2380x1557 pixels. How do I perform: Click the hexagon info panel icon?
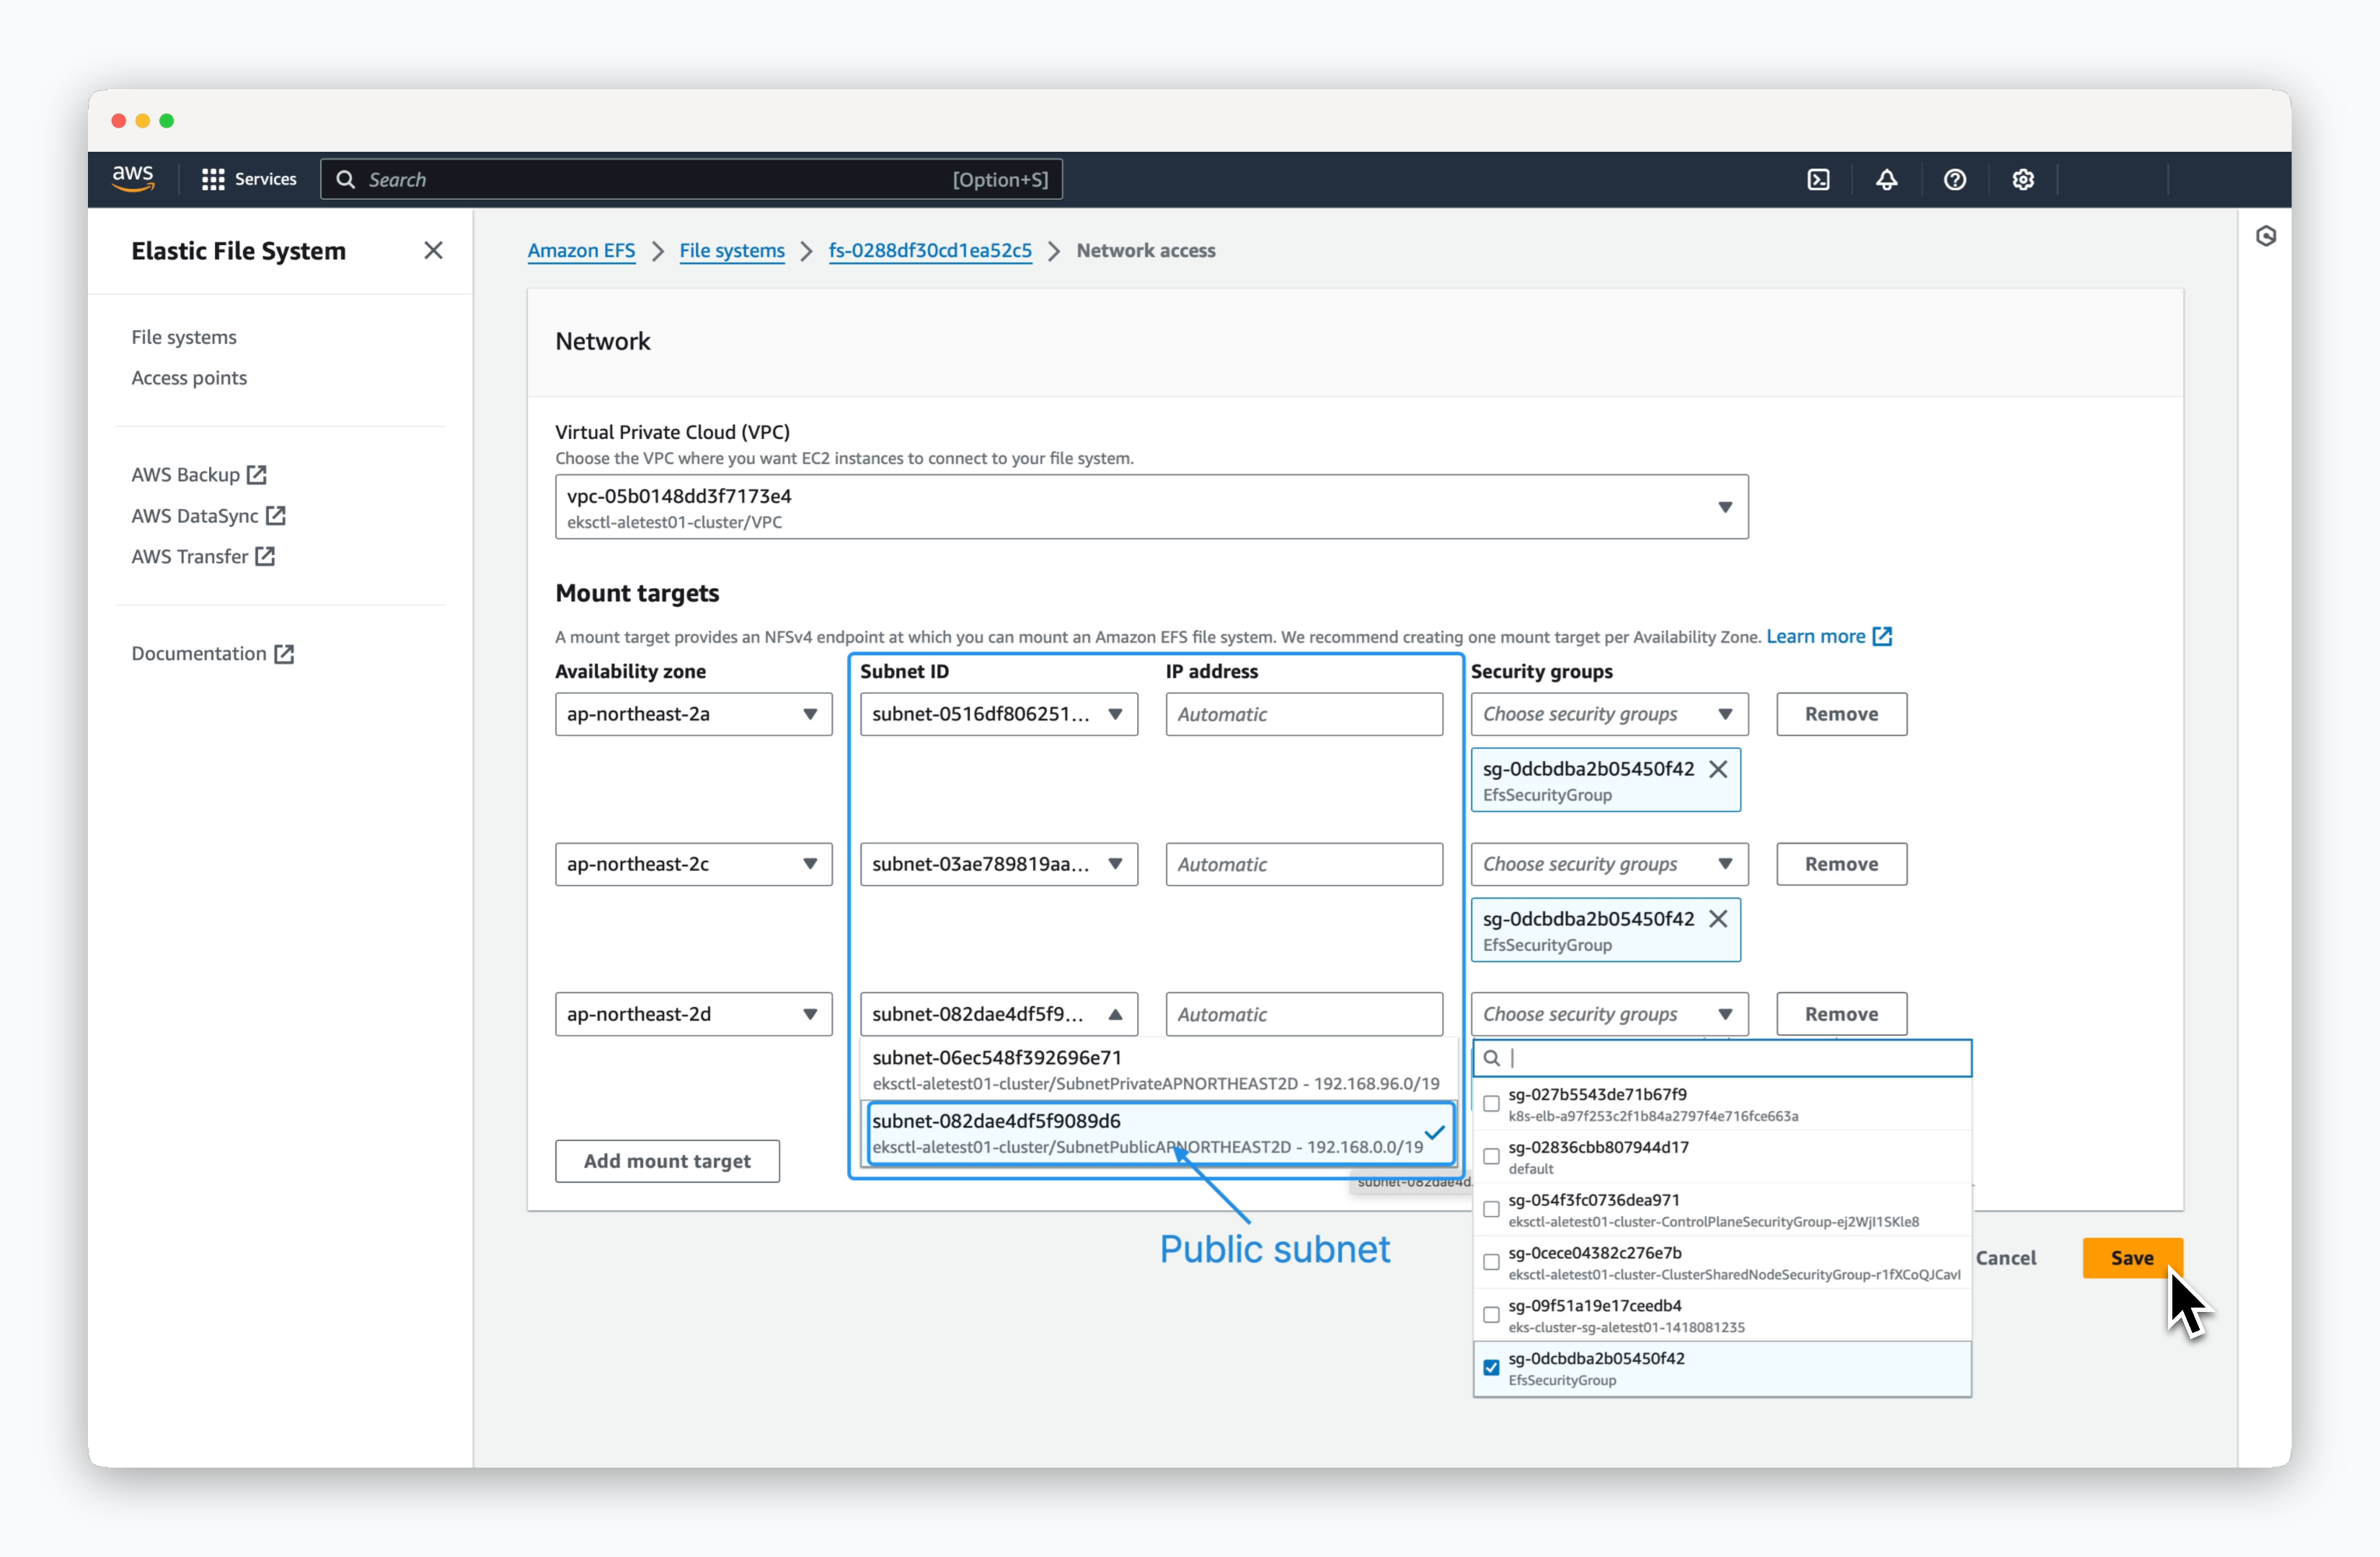2266,236
